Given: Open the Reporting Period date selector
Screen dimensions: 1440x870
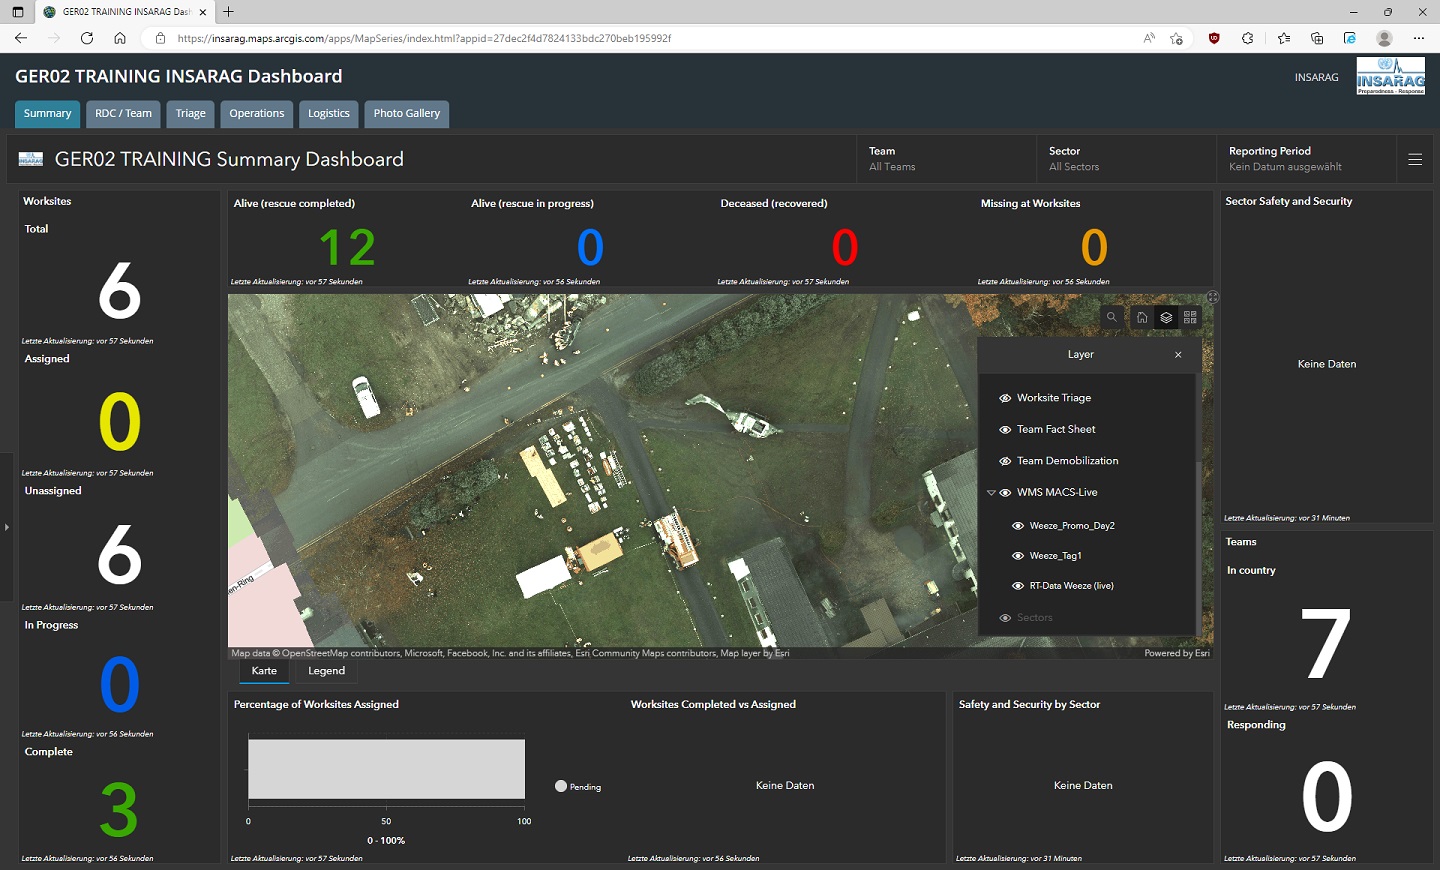Looking at the screenshot, I should (1306, 159).
